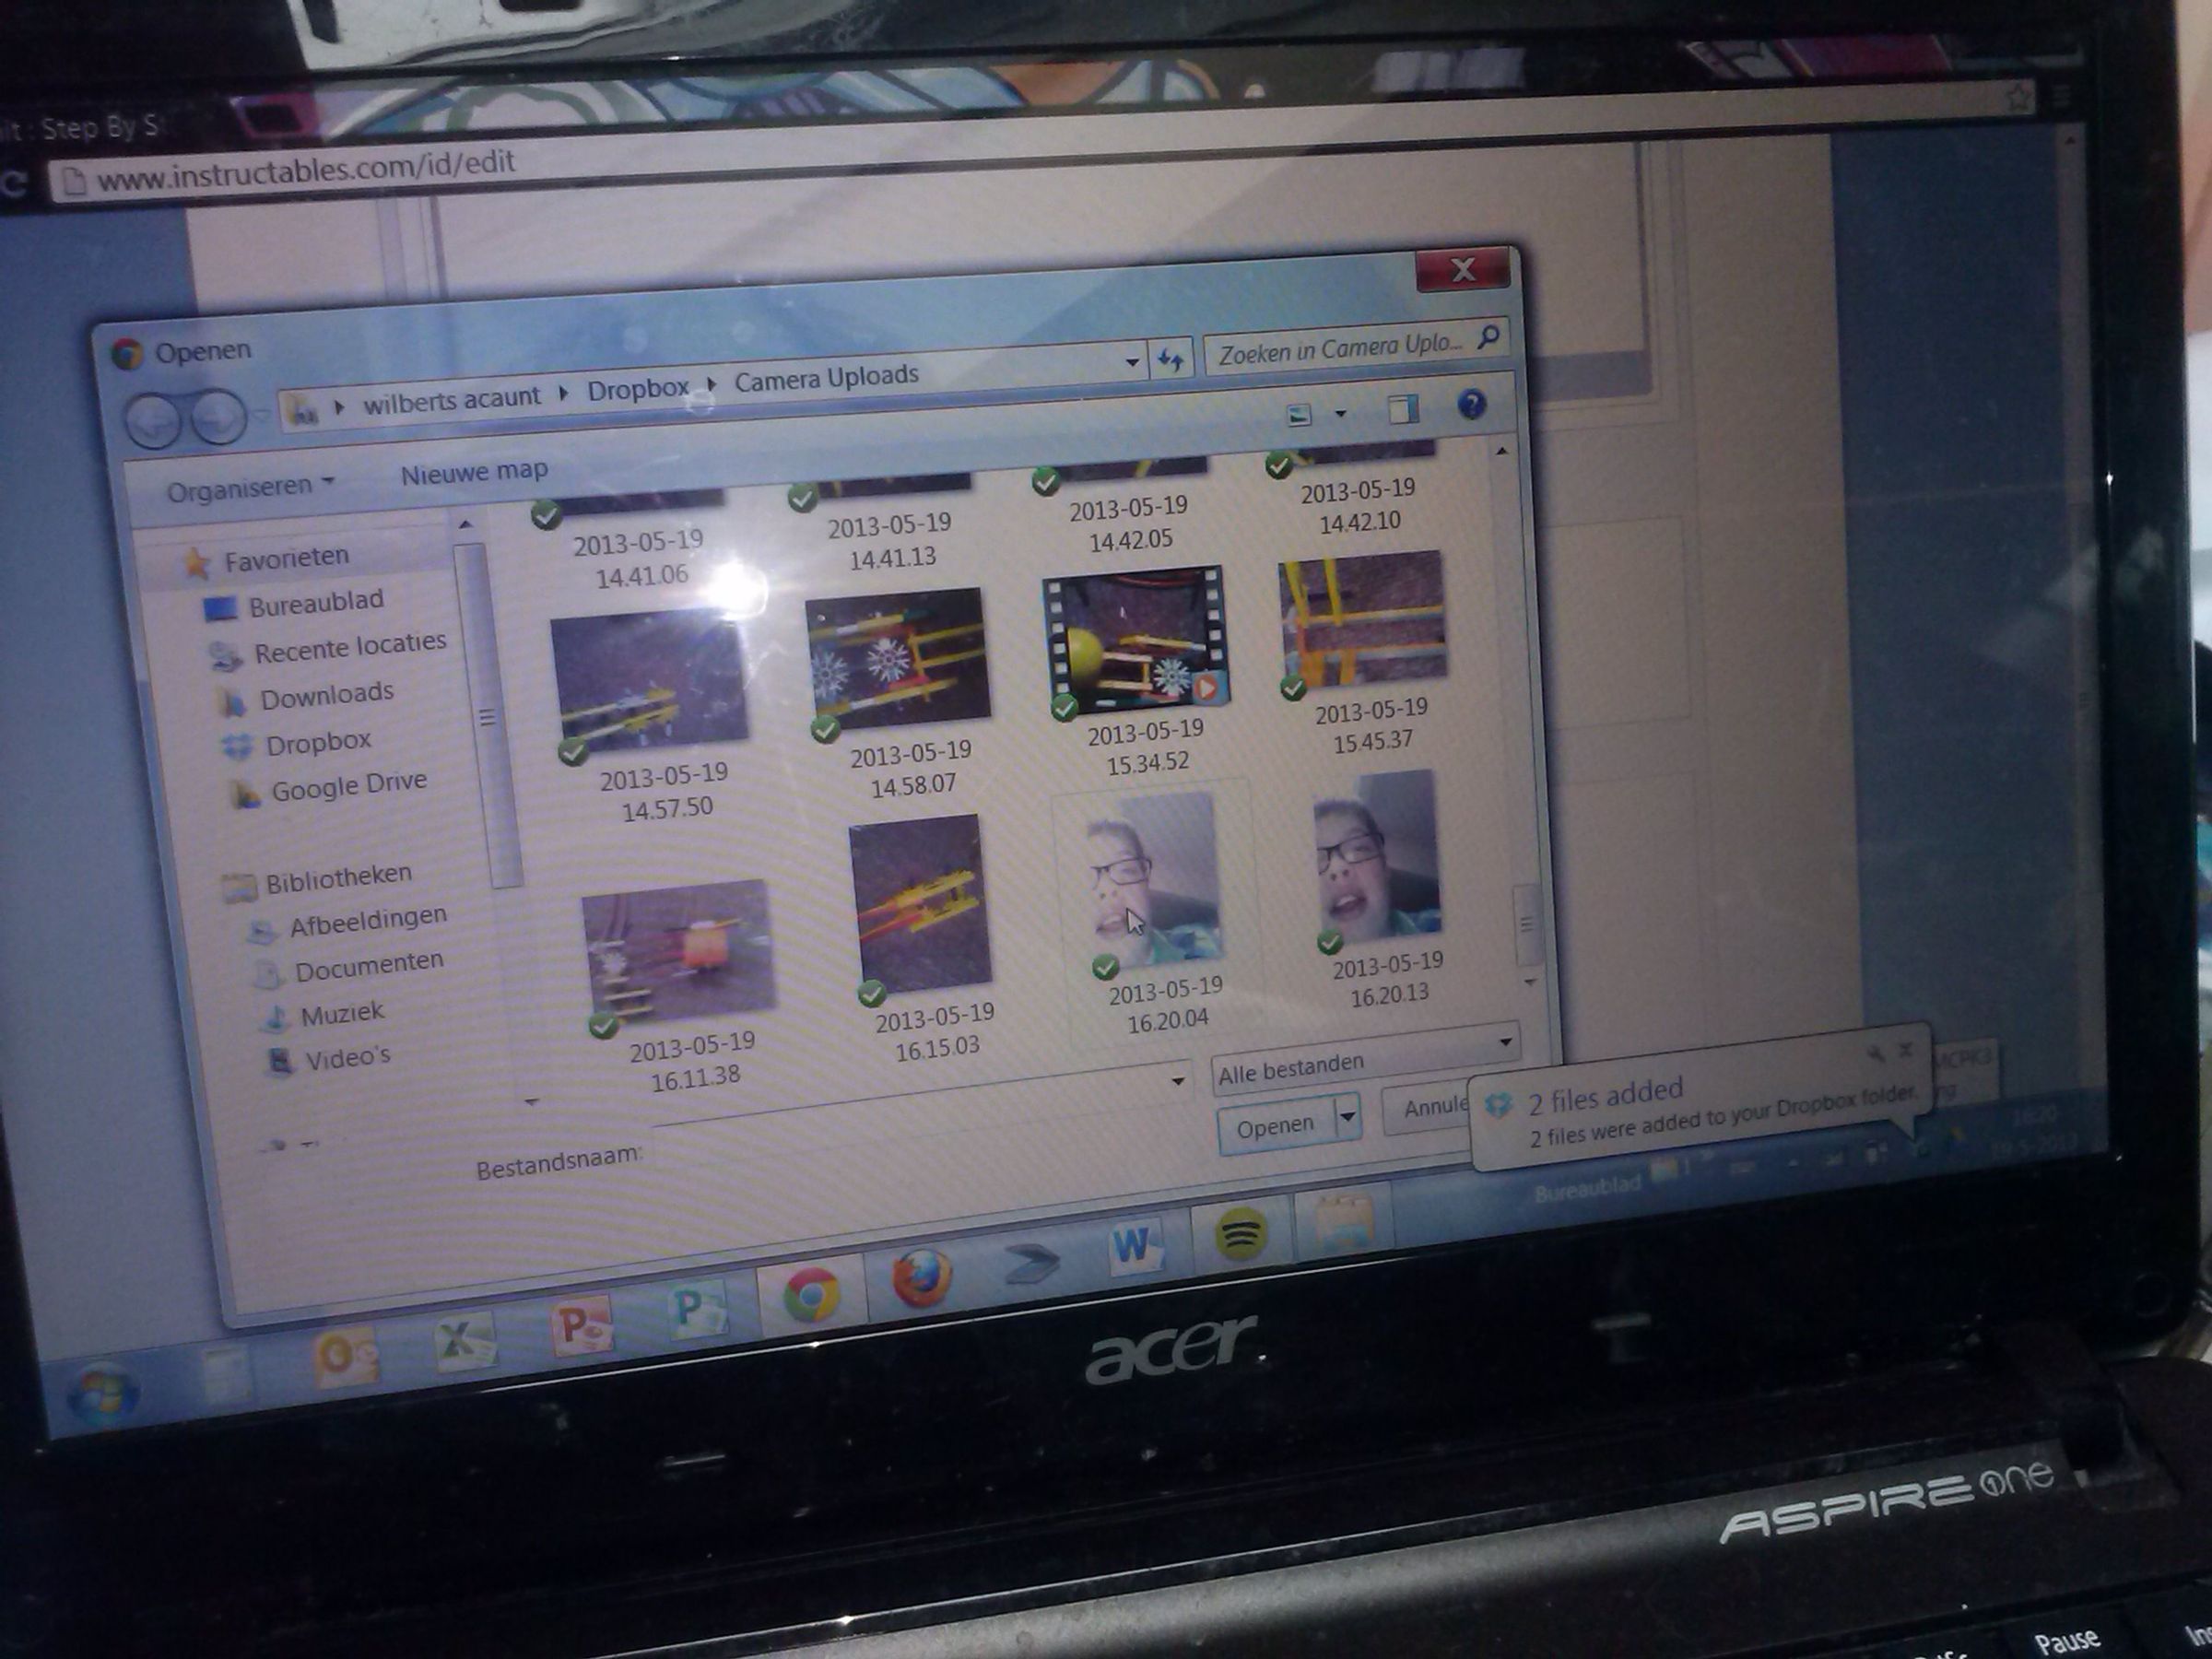Select Downloads in Favorieten sidebar
2212x1659 pixels.
click(x=326, y=695)
